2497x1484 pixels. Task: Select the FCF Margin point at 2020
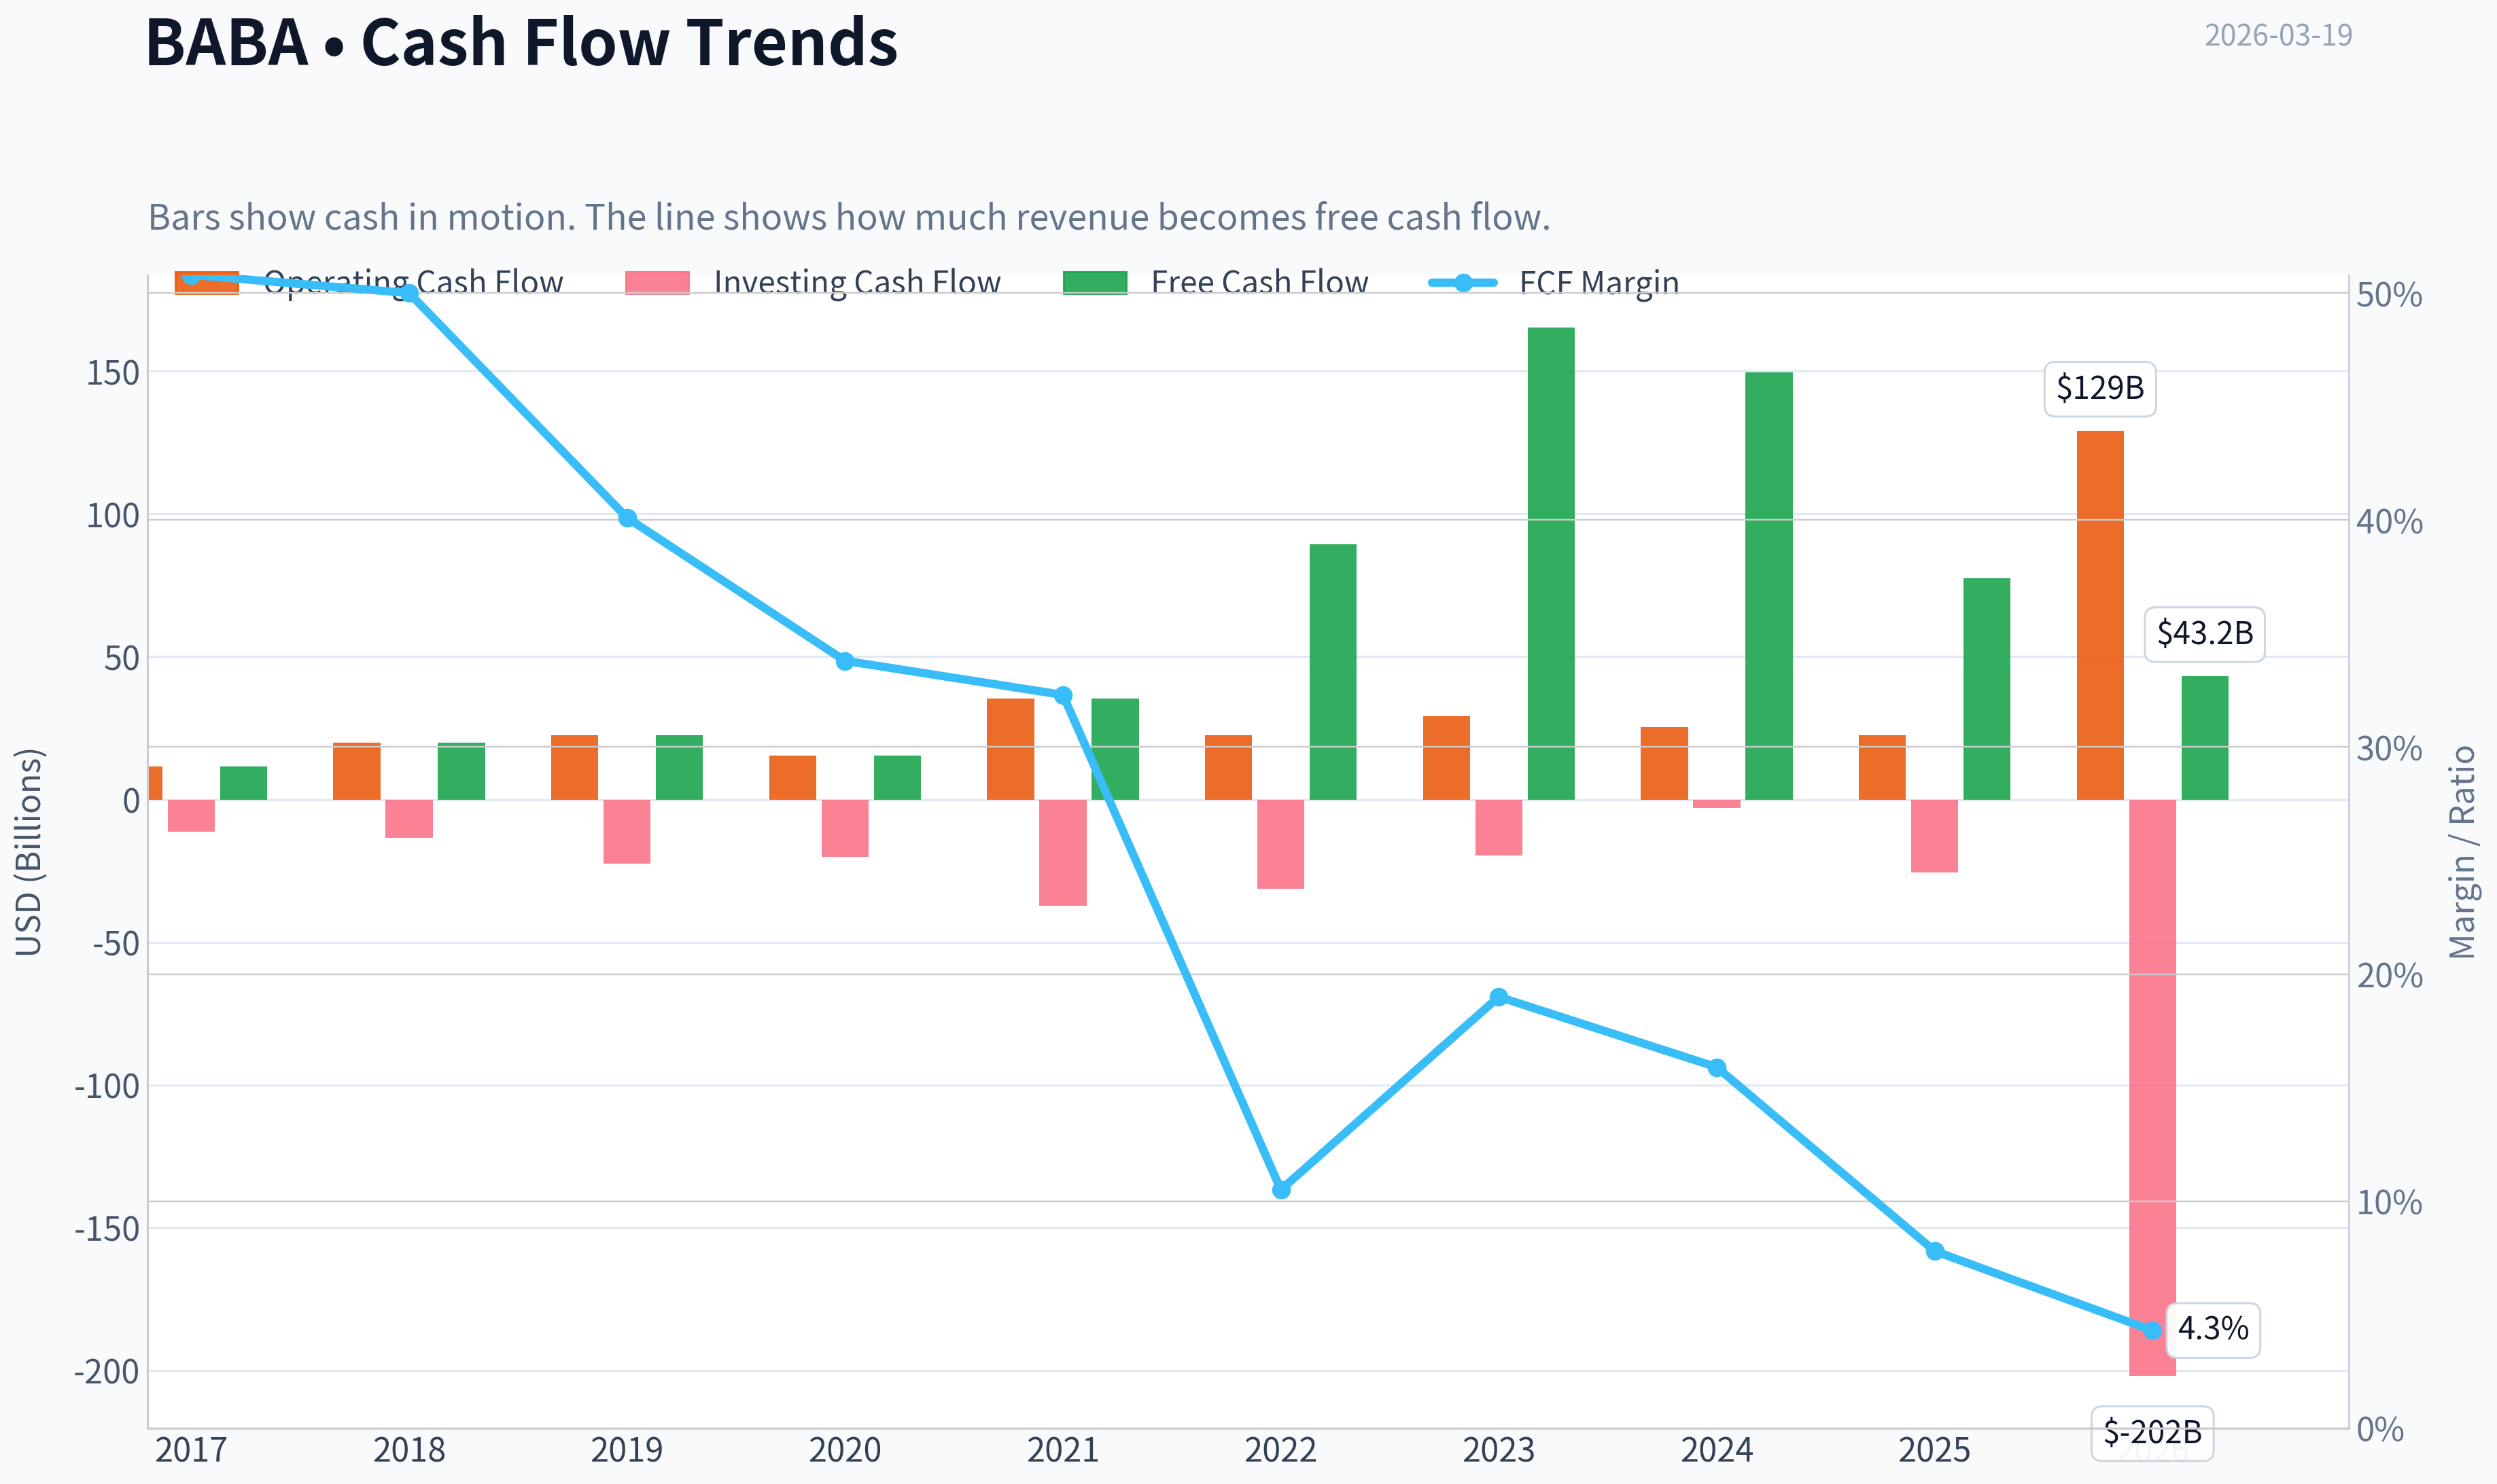point(845,661)
